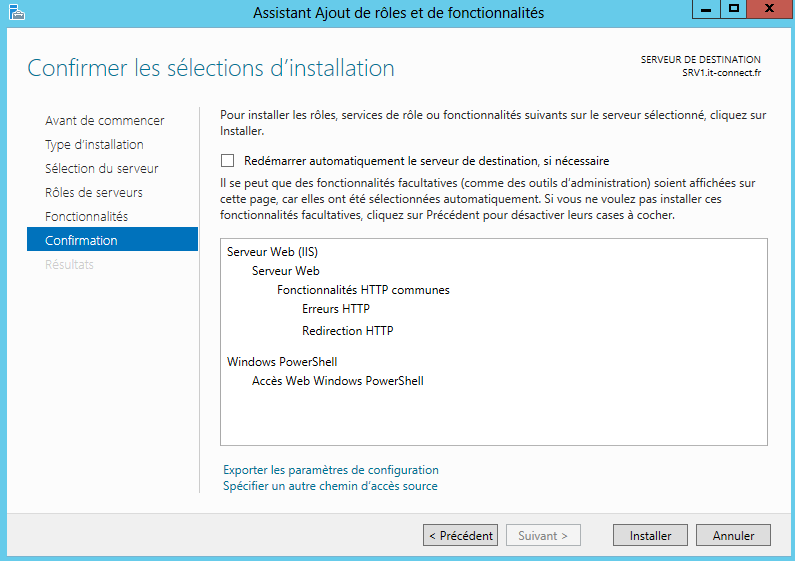The width and height of the screenshot is (795, 561).
Task: Select Fonctionnalités HTTP communes entry
Action: [x=363, y=291]
